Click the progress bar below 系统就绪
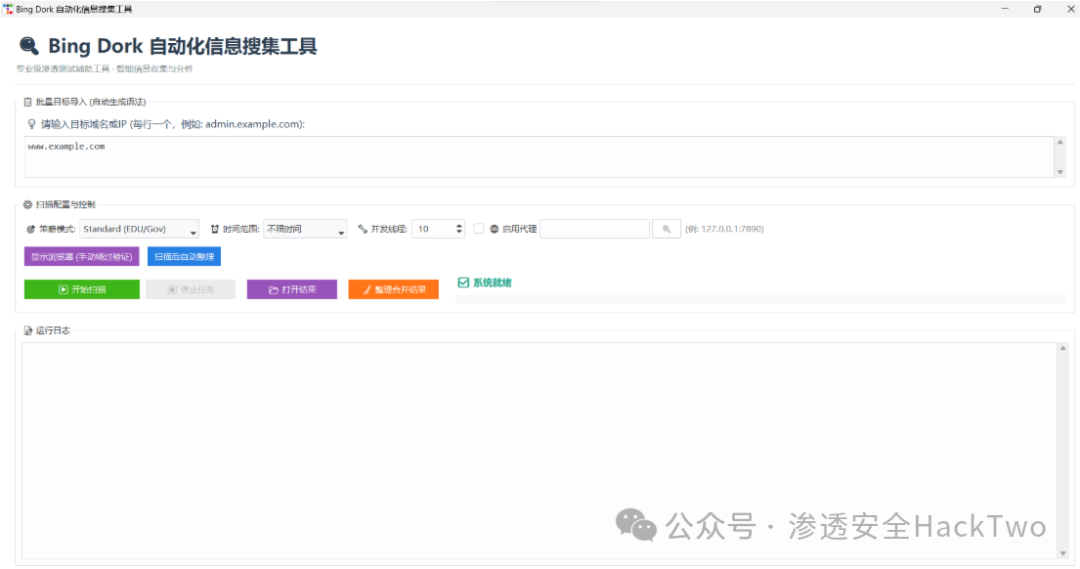Image resolution: width=1080 pixels, height=569 pixels. (760, 299)
